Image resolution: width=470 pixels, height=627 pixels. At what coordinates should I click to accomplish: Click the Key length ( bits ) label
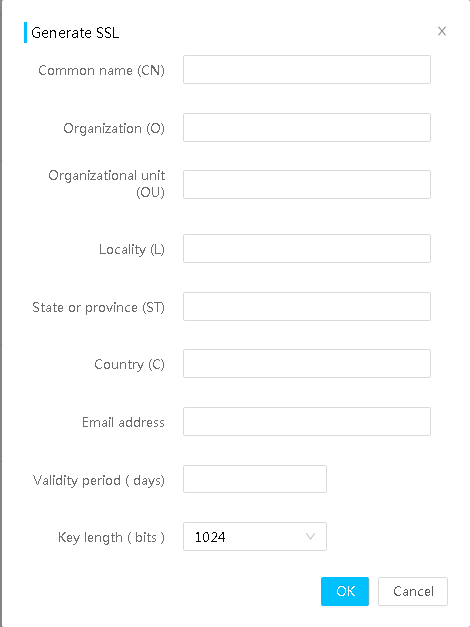tap(111, 537)
